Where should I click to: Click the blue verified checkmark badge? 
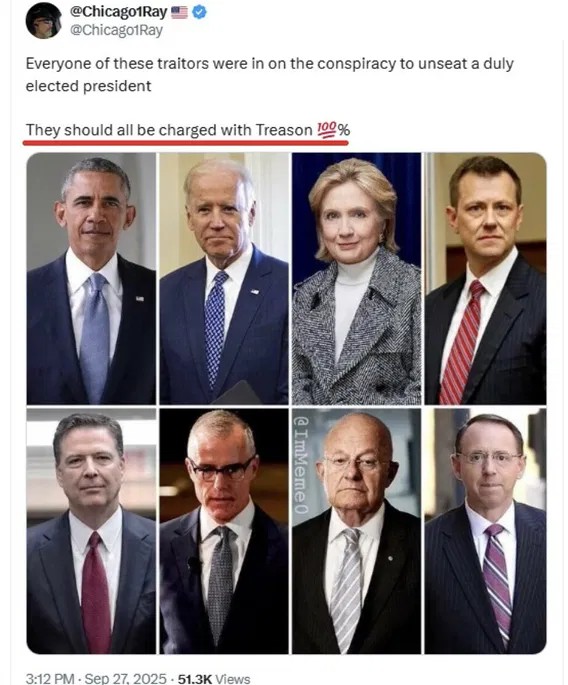pos(200,12)
